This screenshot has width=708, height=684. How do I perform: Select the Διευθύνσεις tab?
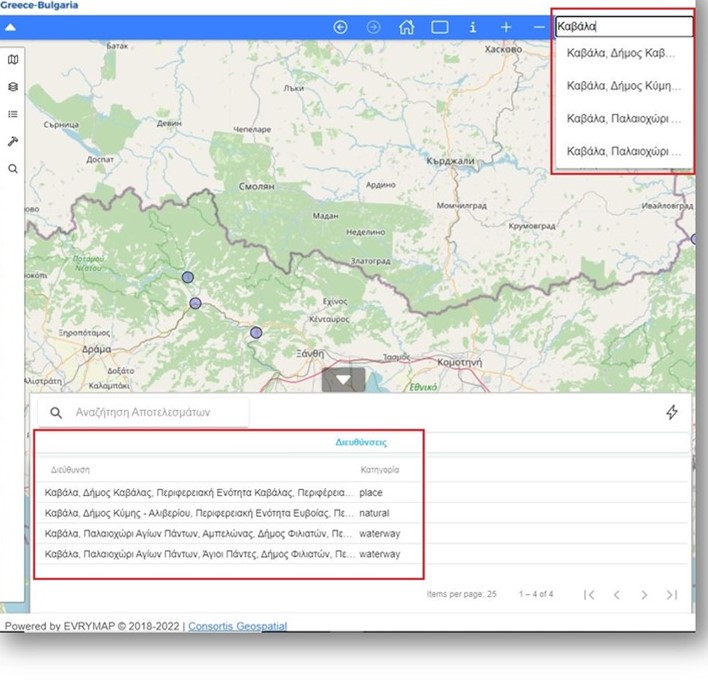[x=361, y=441]
